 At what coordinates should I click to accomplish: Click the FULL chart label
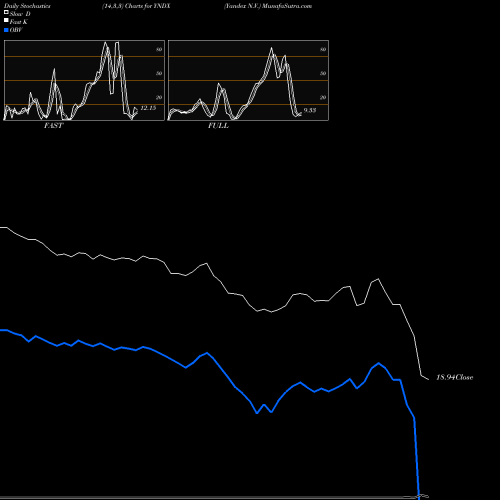pyautogui.click(x=218, y=126)
